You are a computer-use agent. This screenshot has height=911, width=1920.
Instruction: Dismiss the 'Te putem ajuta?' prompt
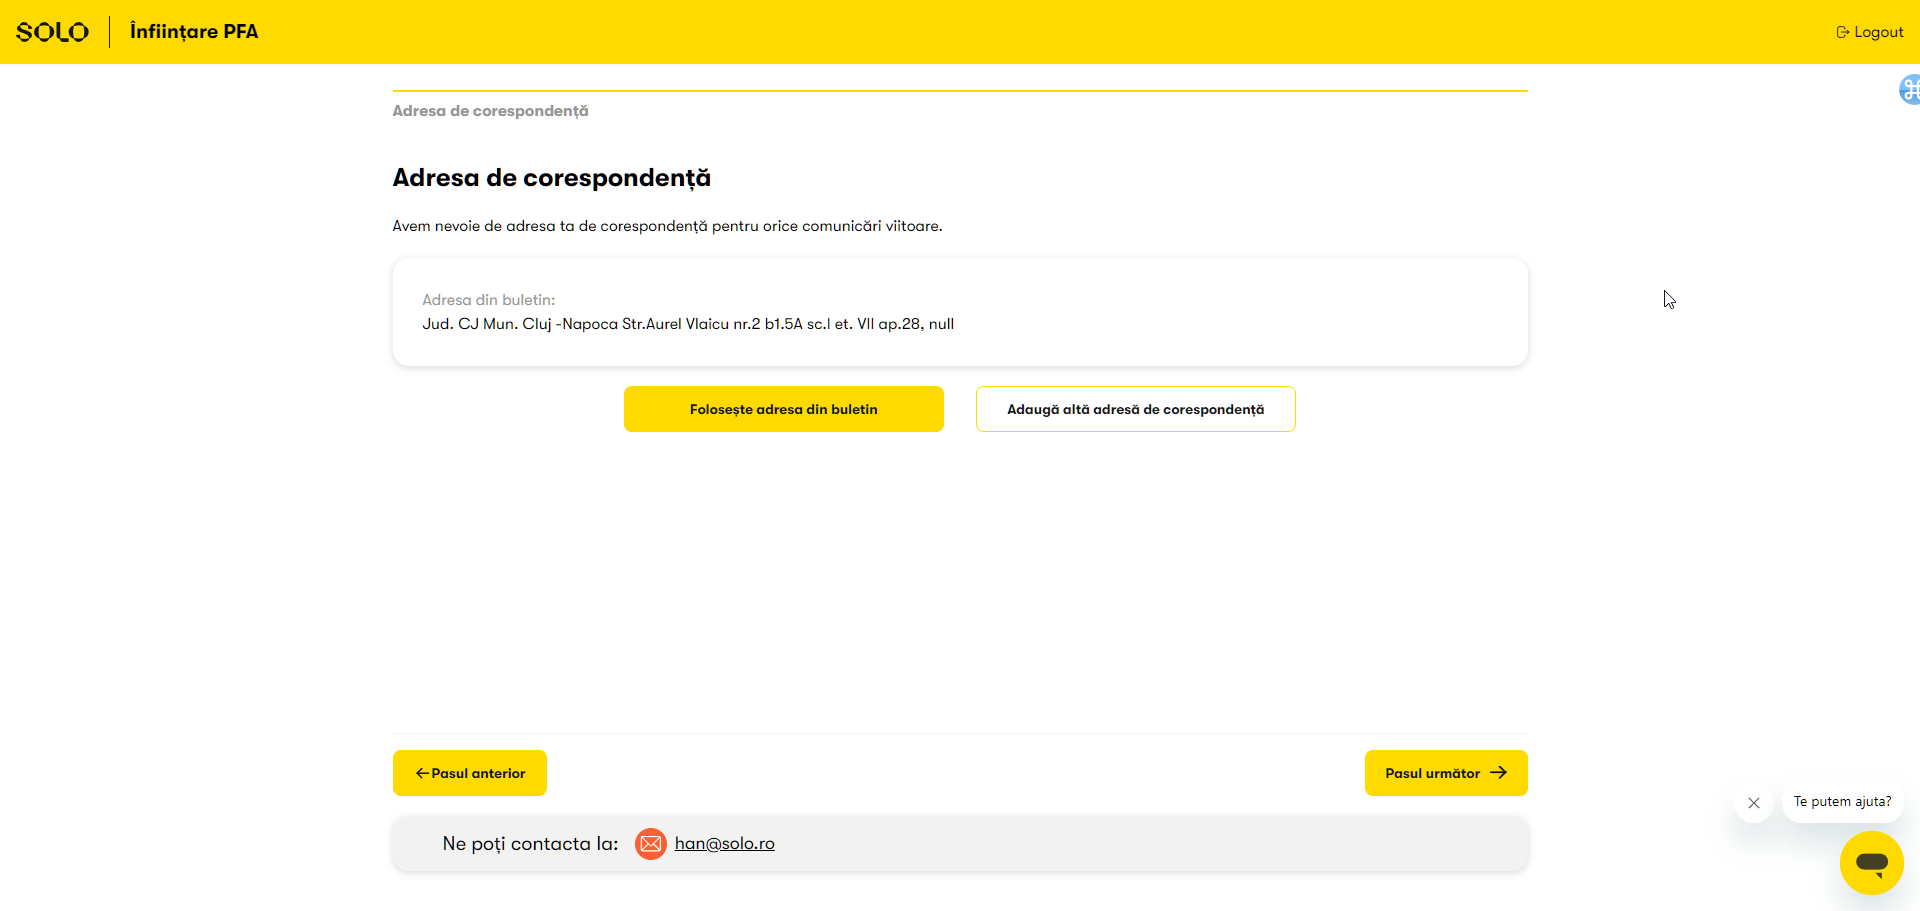1753,803
